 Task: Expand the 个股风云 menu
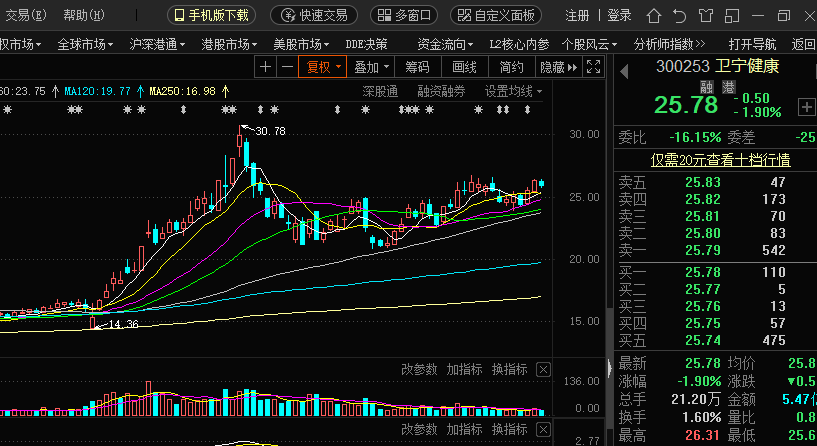[x=589, y=45]
